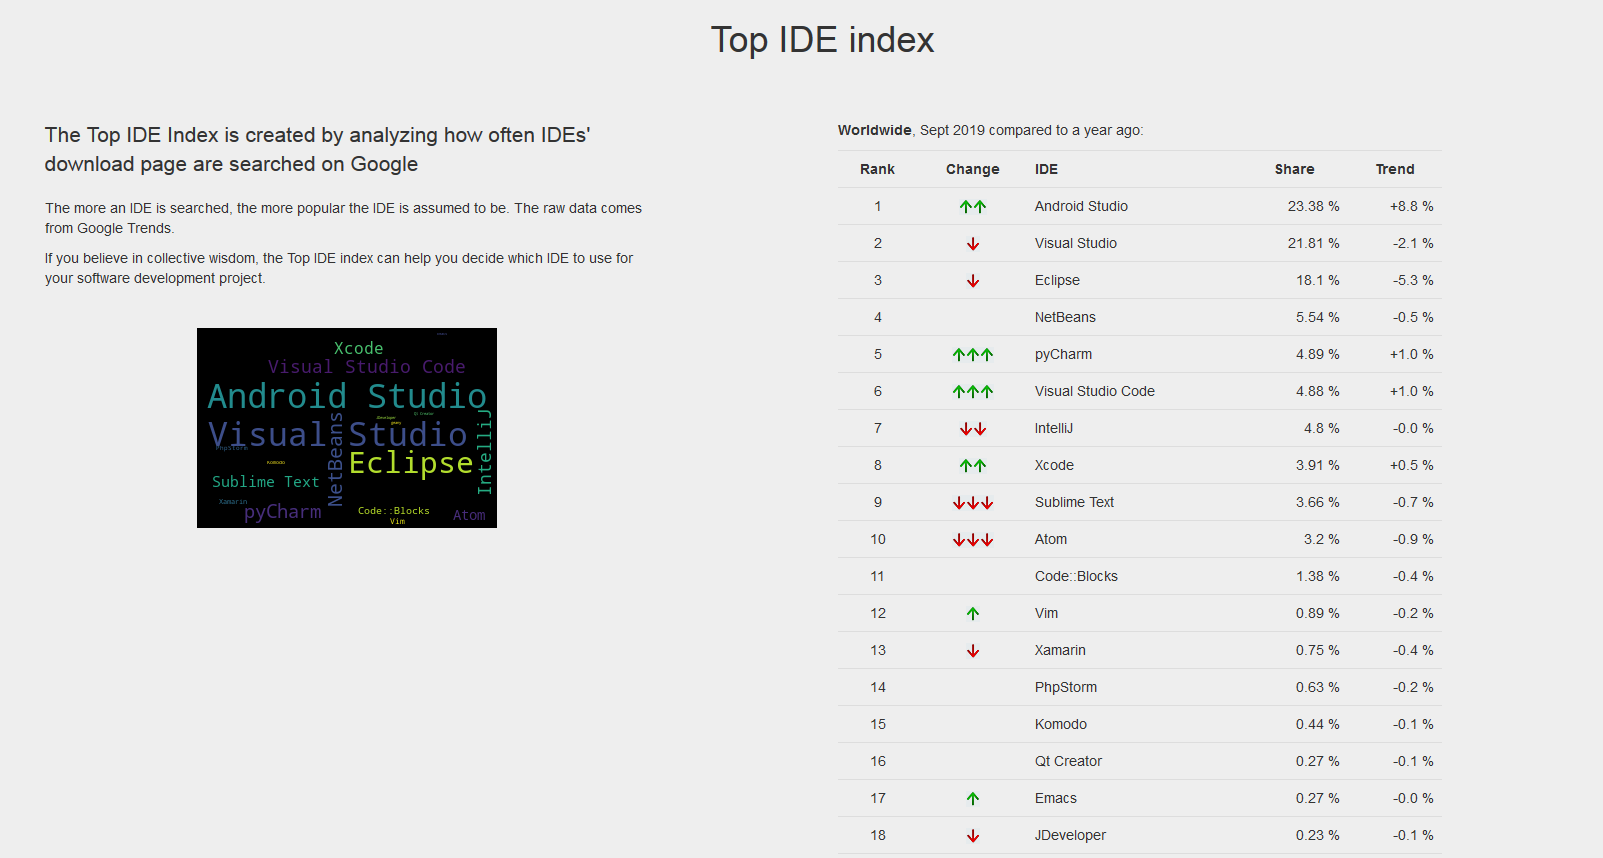Click the 4.88 % share value
1603x858 pixels.
1318,391
